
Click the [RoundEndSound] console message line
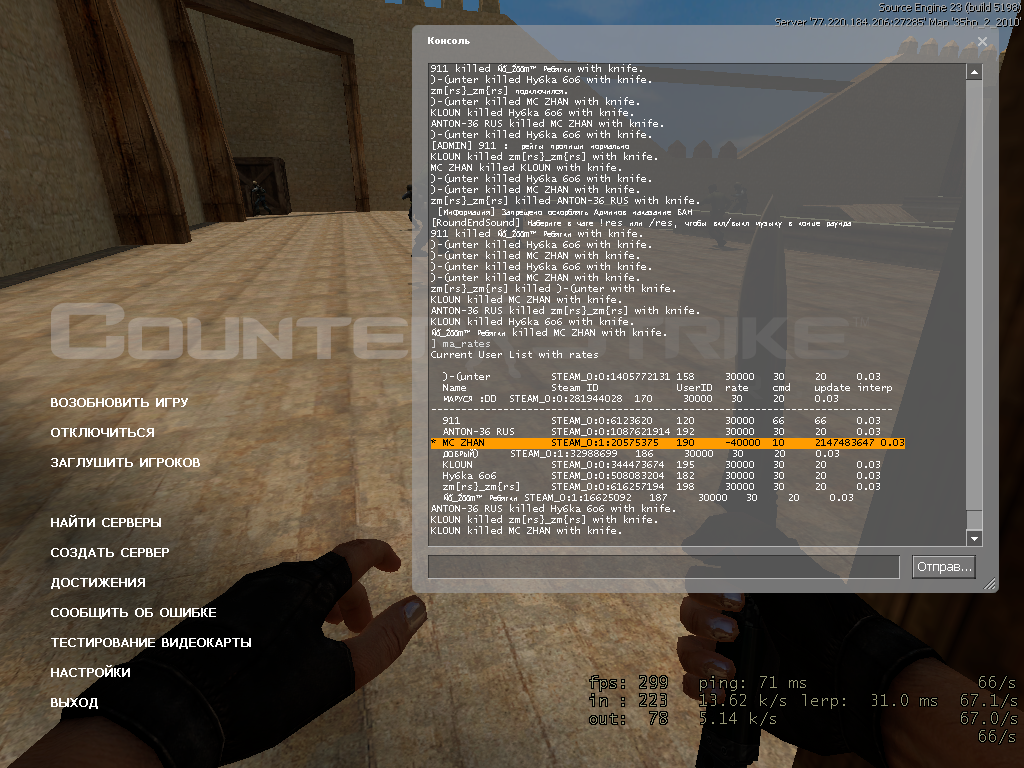[641, 223]
